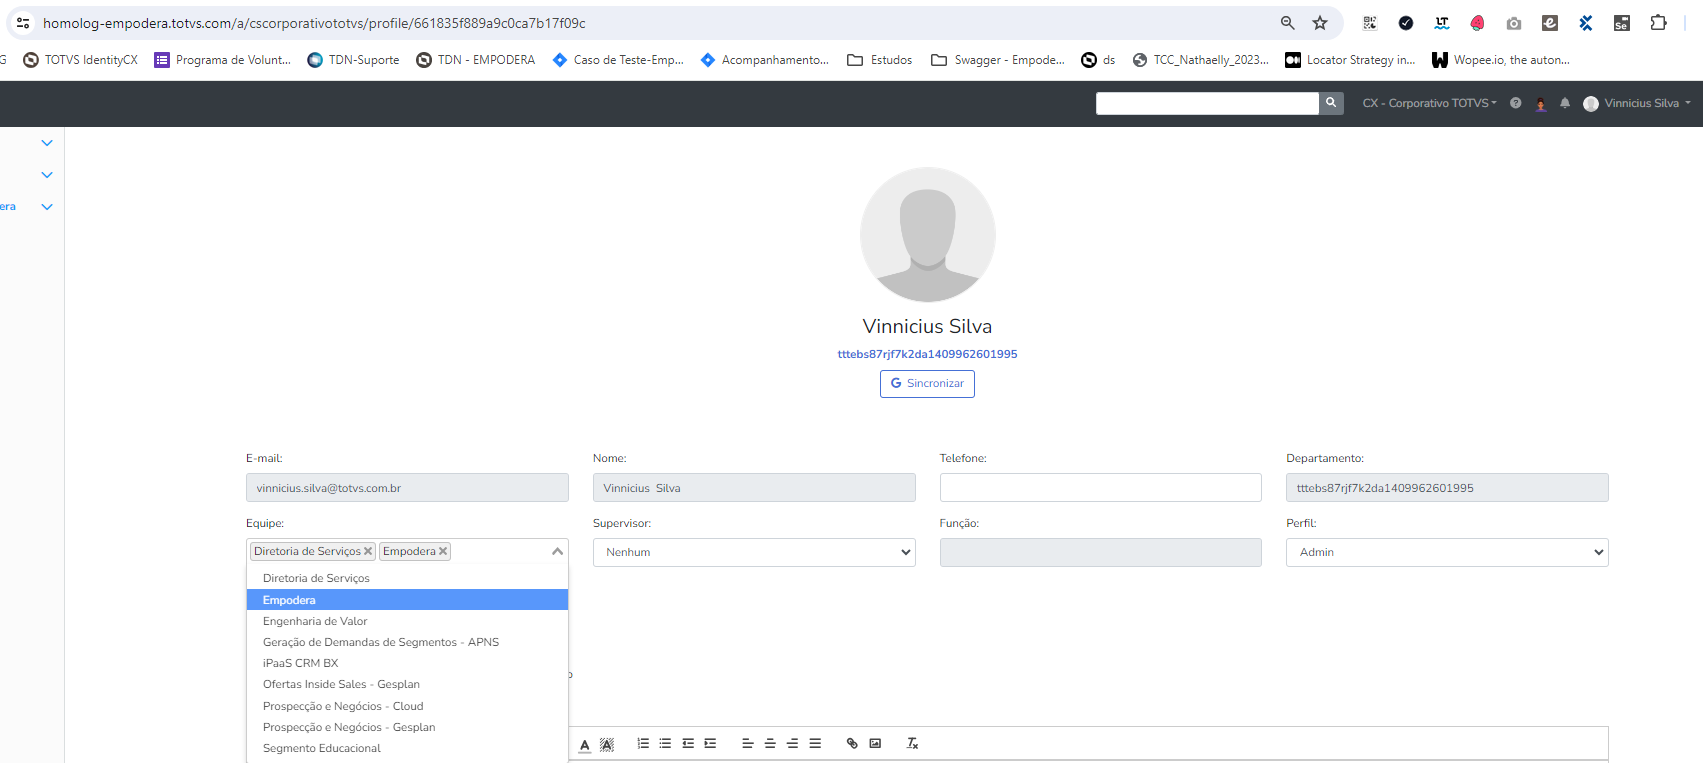Open the Selenium IDE extension

tap(1622, 23)
